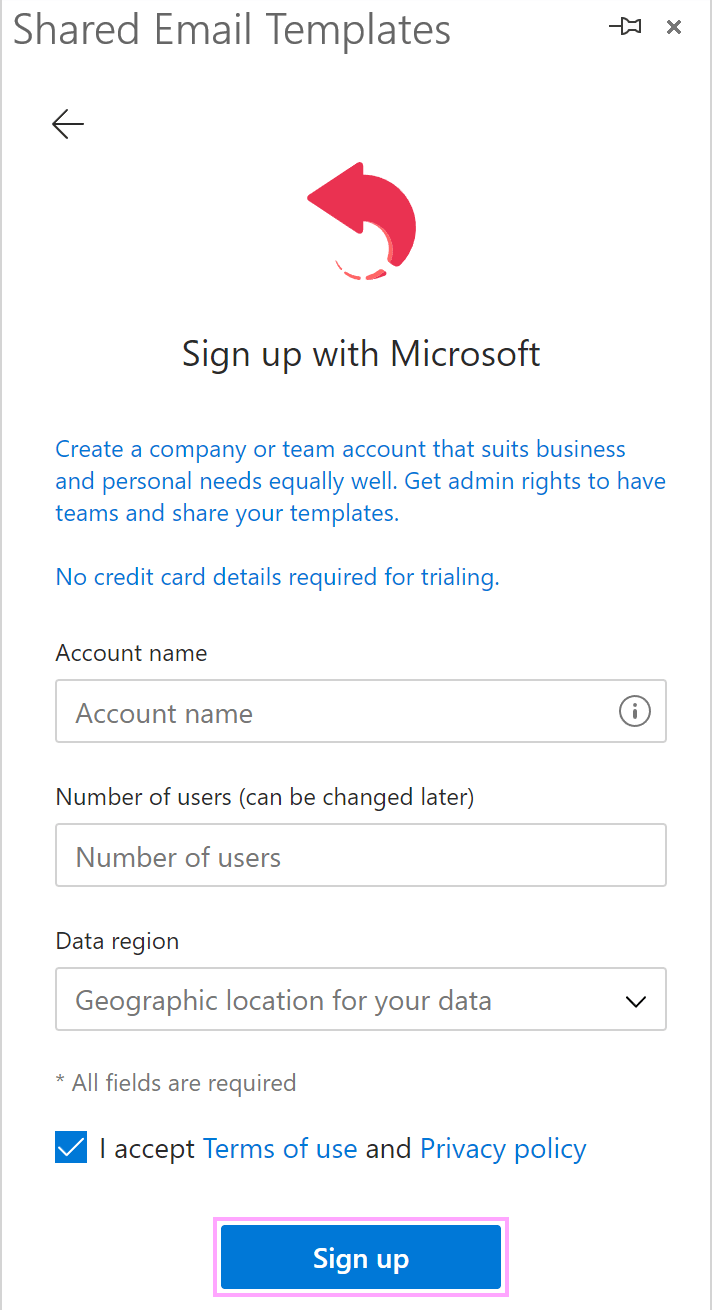This screenshot has height=1310, width=712.
Task: Select a geographic location for your data
Action: tap(300, 999)
